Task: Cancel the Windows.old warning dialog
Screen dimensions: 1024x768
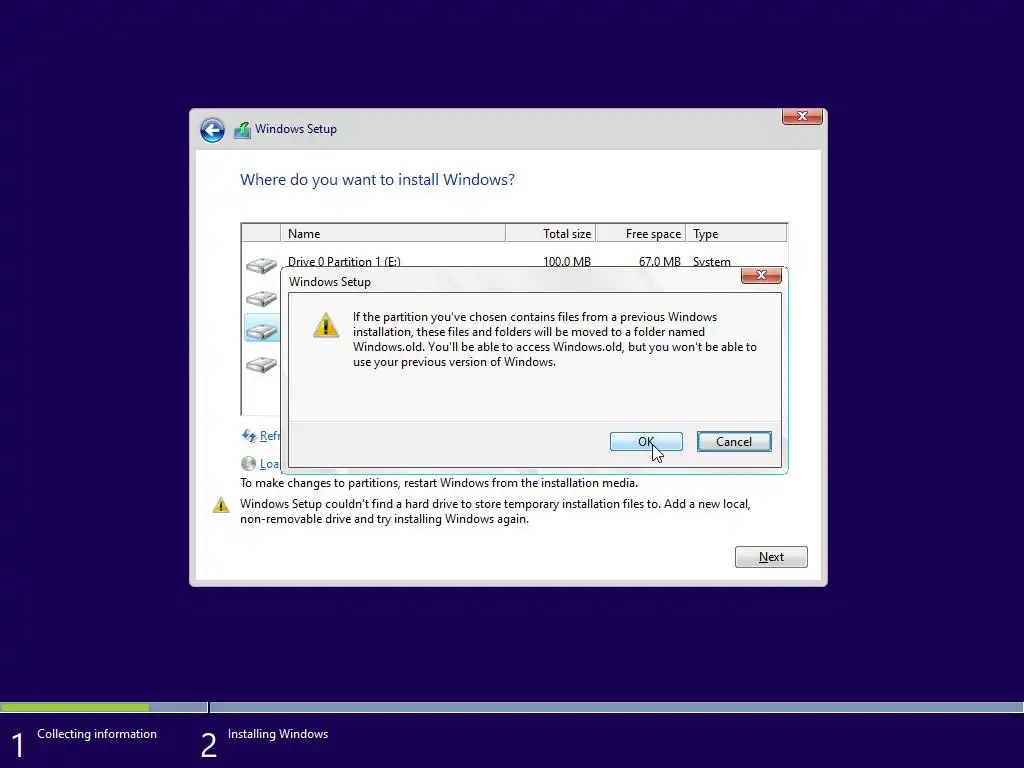Action: [733, 441]
